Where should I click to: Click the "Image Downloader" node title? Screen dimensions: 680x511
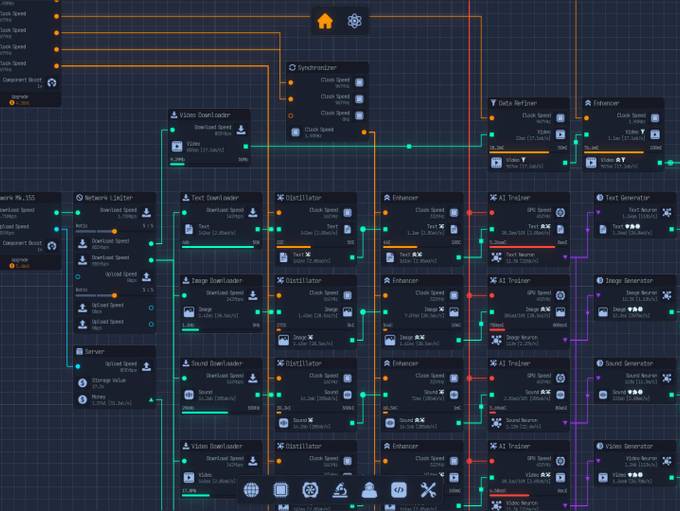tap(216, 281)
